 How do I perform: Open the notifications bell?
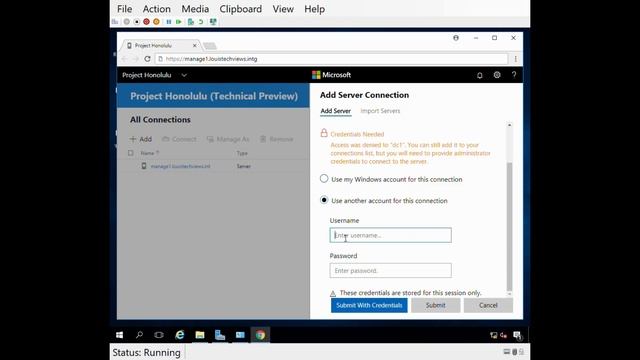(x=480, y=75)
